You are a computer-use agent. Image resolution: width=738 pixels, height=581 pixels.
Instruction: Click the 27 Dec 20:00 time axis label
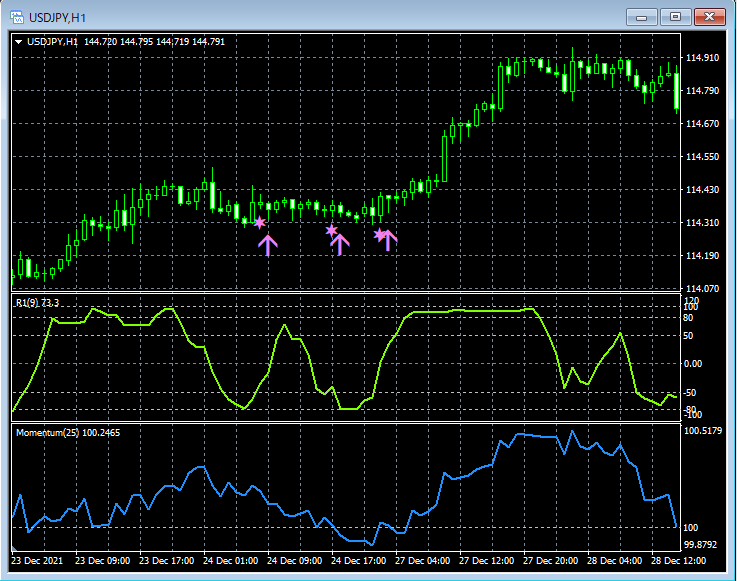[x=551, y=561]
